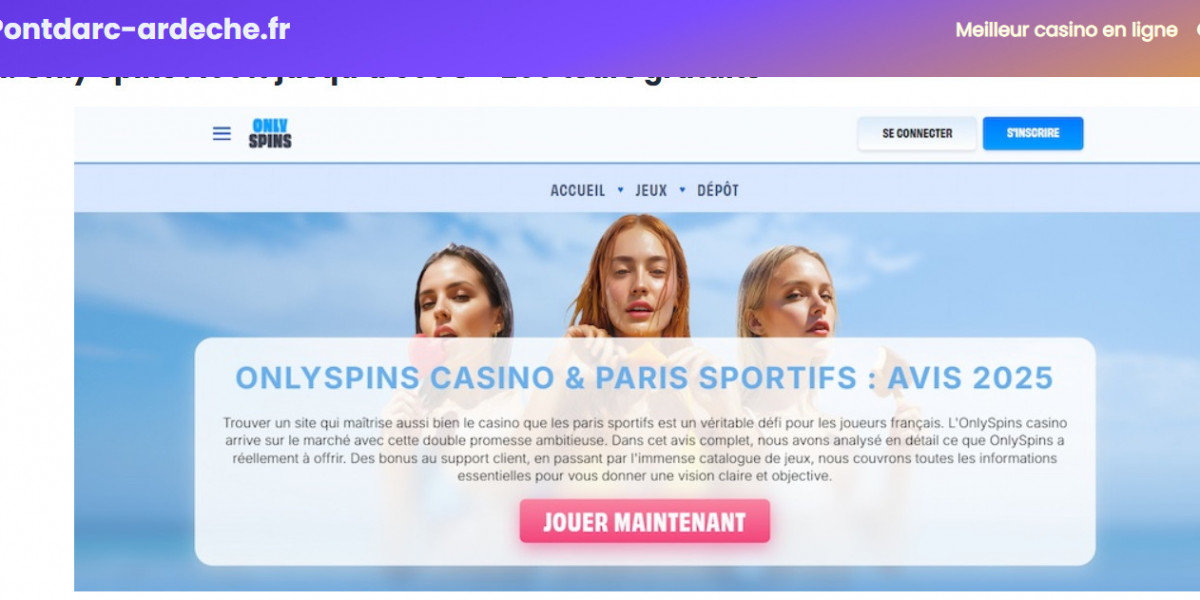Screen dimensions: 1200x600
Task: Open the hamburger menu beside OnlySpins logo
Action: point(222,134)
